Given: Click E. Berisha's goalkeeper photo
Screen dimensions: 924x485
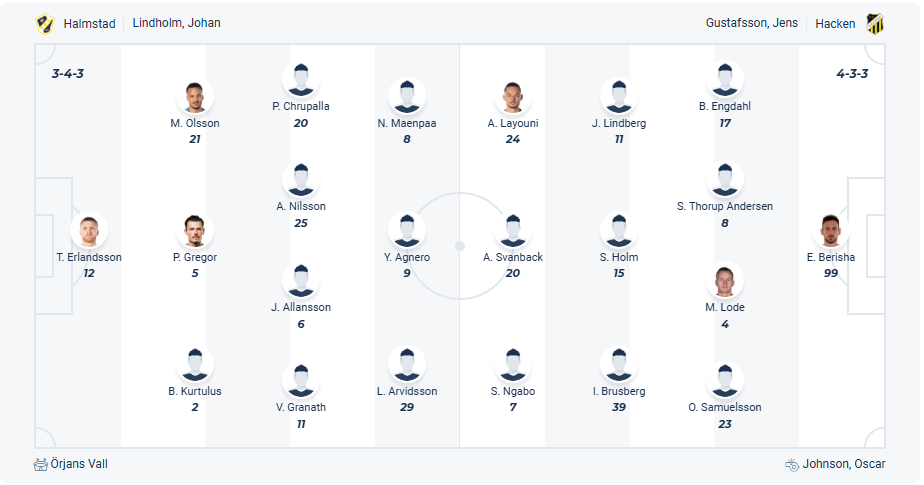Looking at the screenshot, I should [831, 230].
